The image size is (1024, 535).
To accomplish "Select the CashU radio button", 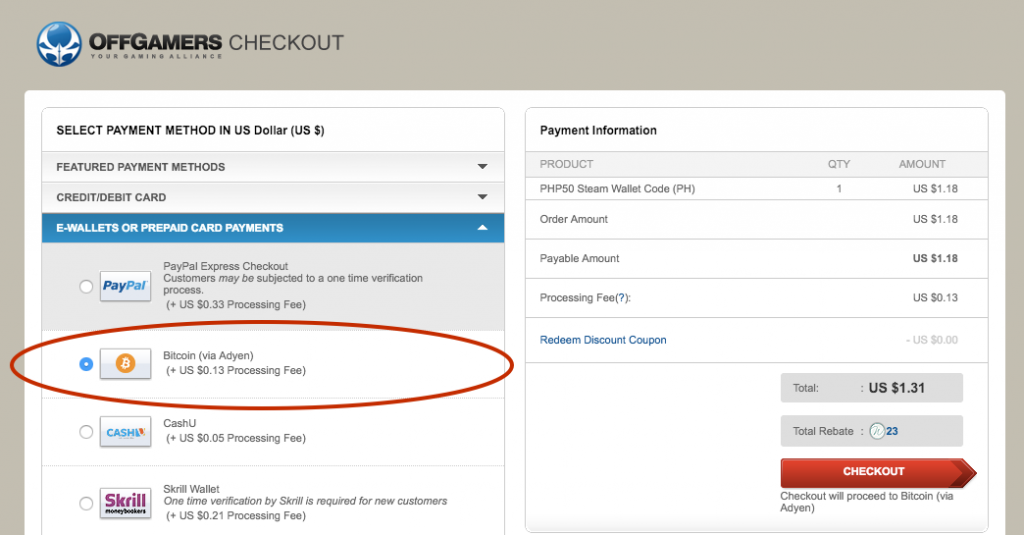I will point(86,432).
